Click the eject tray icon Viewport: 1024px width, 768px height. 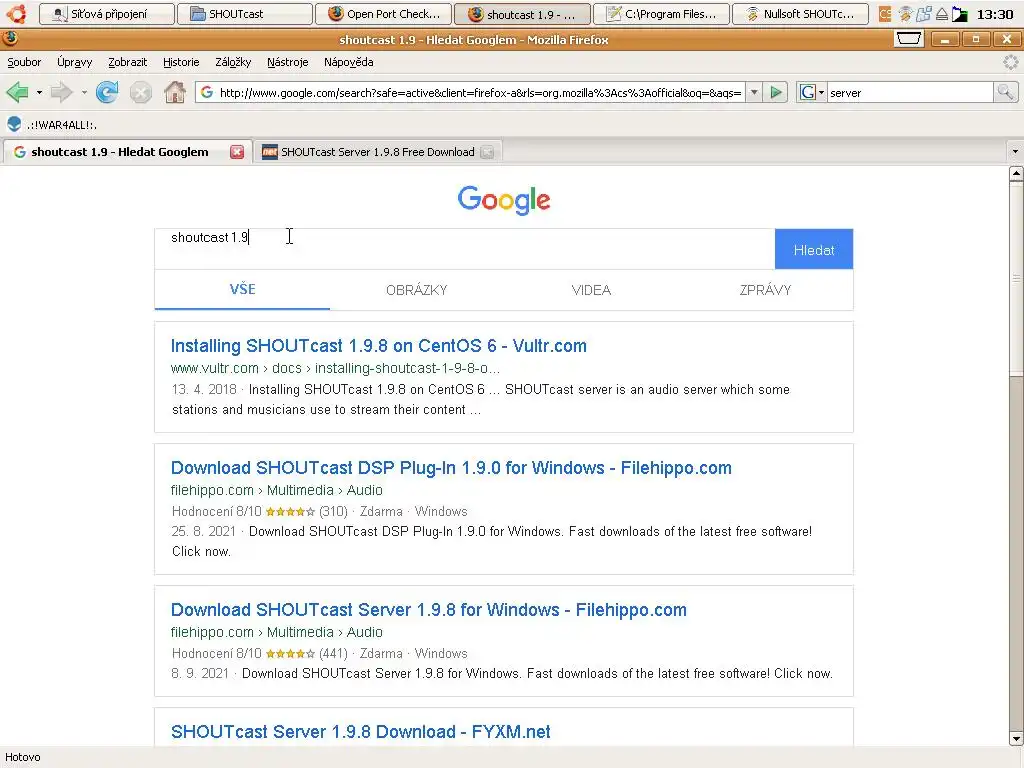point(942,14)
